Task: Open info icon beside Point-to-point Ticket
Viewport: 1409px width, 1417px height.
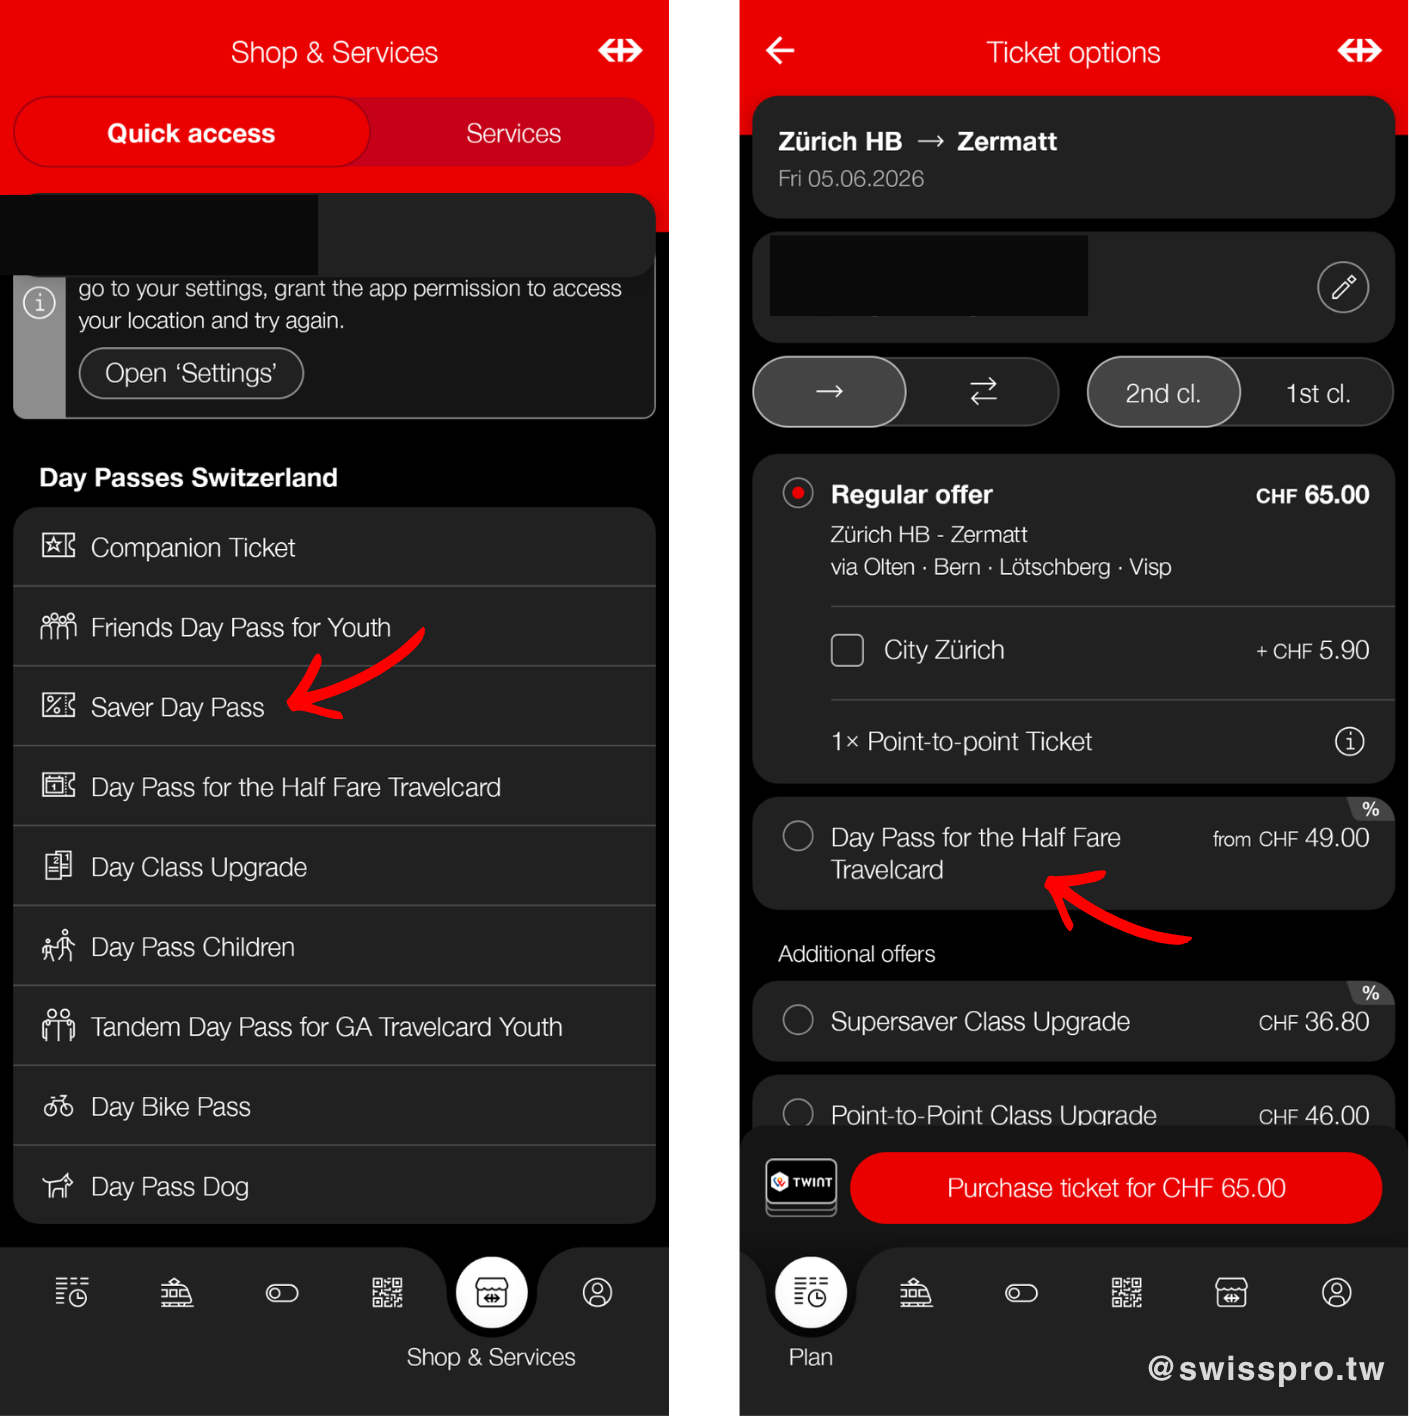Action: [1349, 741]
